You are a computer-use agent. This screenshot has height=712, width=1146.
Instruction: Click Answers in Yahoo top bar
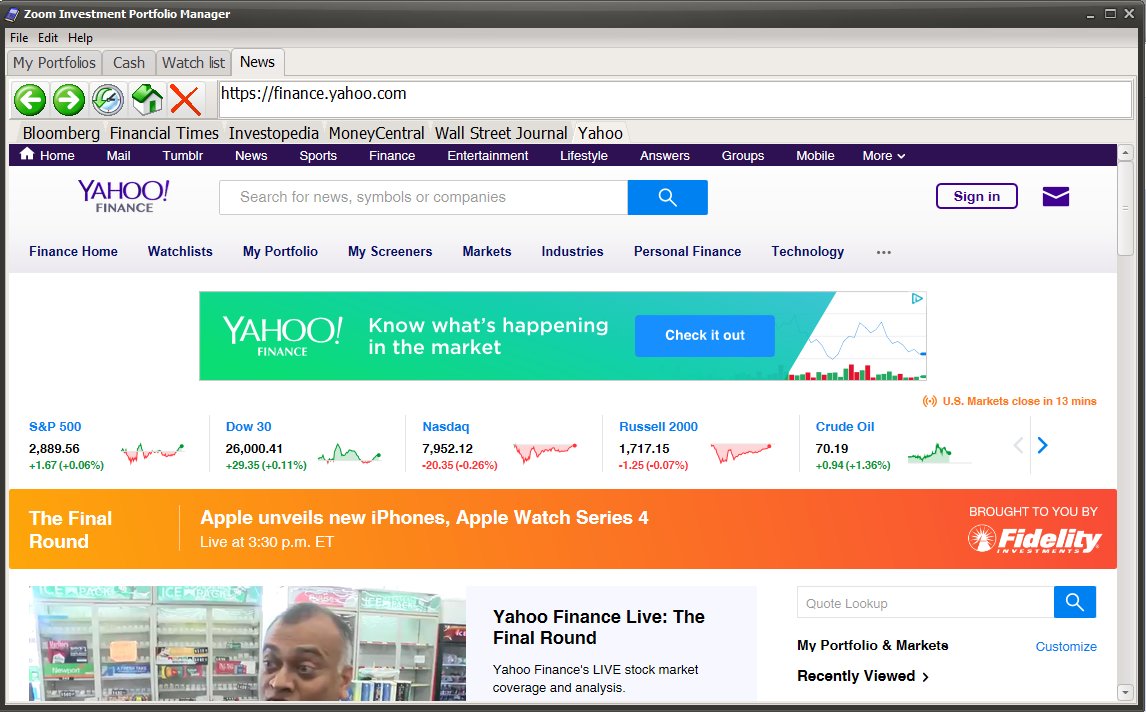(664, 156)
